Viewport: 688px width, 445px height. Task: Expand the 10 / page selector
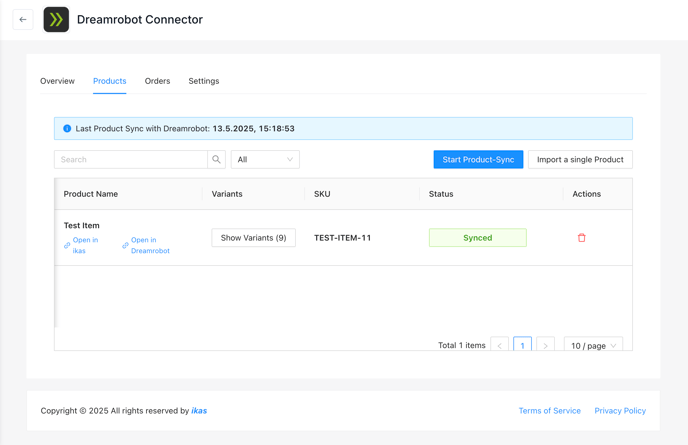593,345
